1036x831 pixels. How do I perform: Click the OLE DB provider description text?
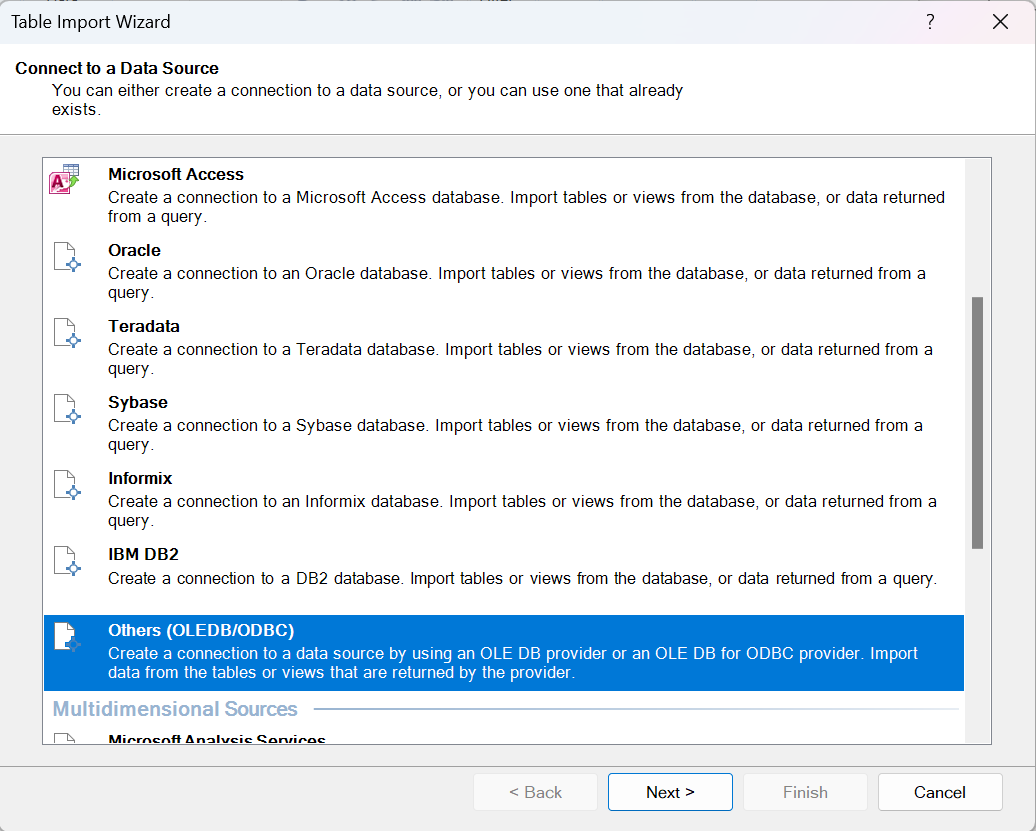pos(513,663)
